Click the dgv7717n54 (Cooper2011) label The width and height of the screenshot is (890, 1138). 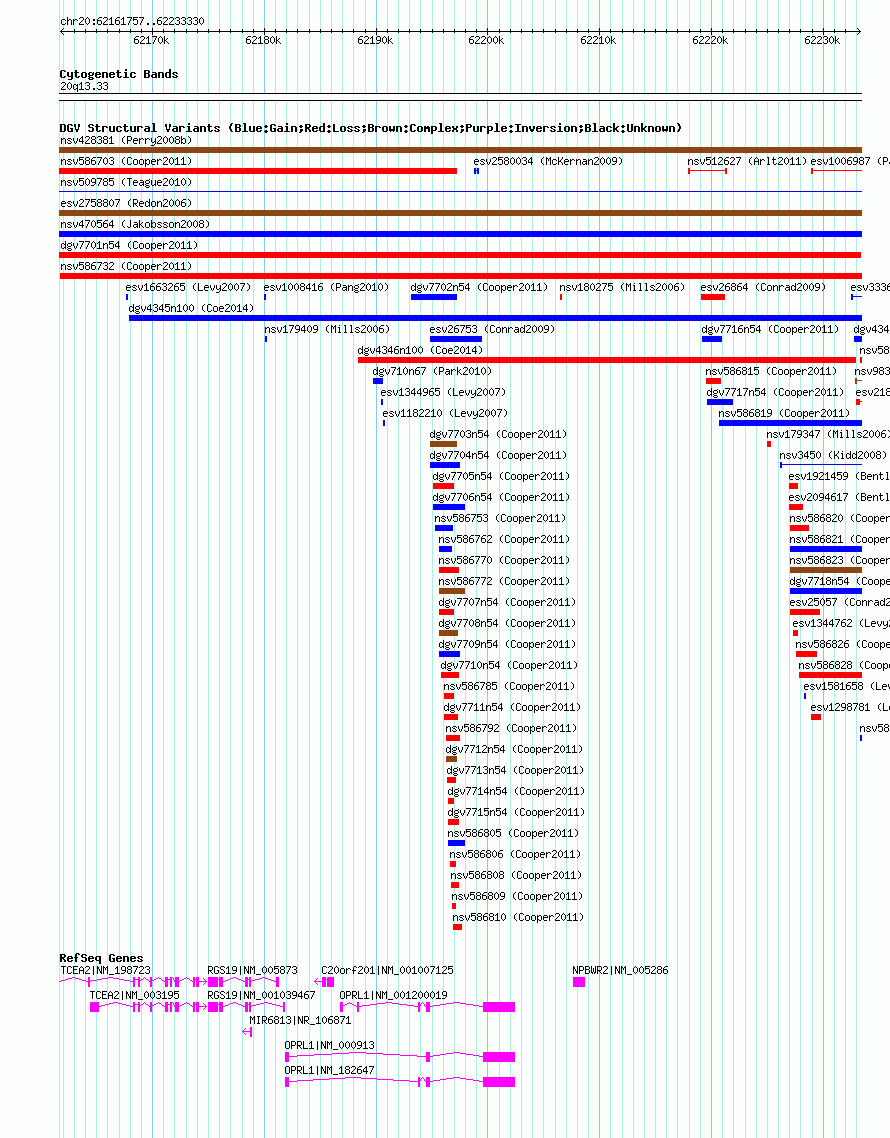click(x=775, y=393)
